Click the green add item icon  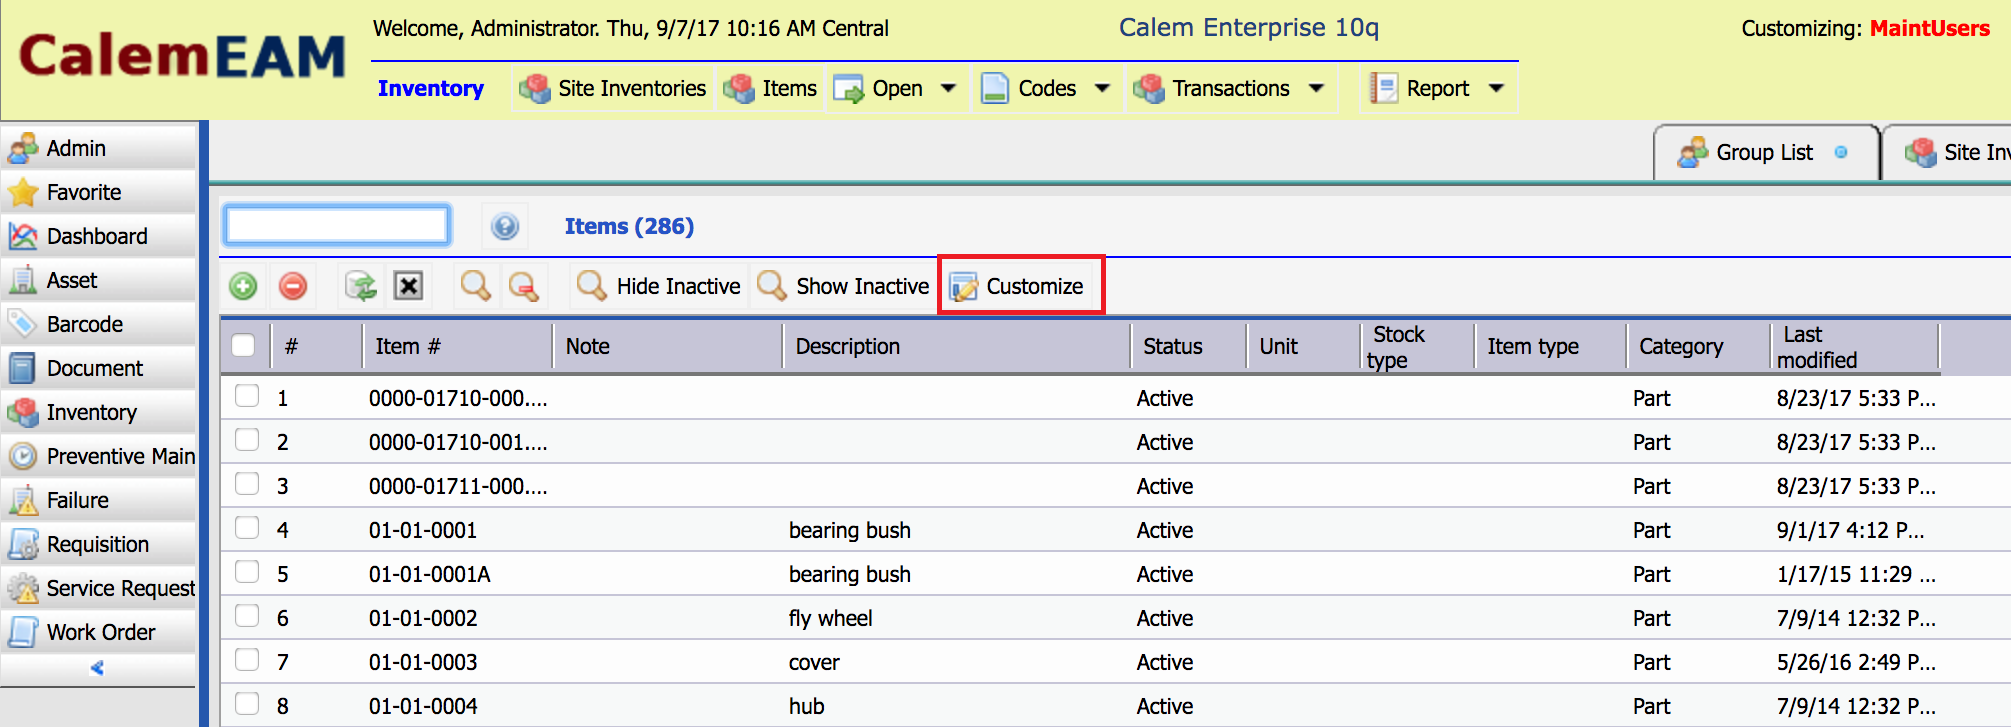tap(243, 286)
